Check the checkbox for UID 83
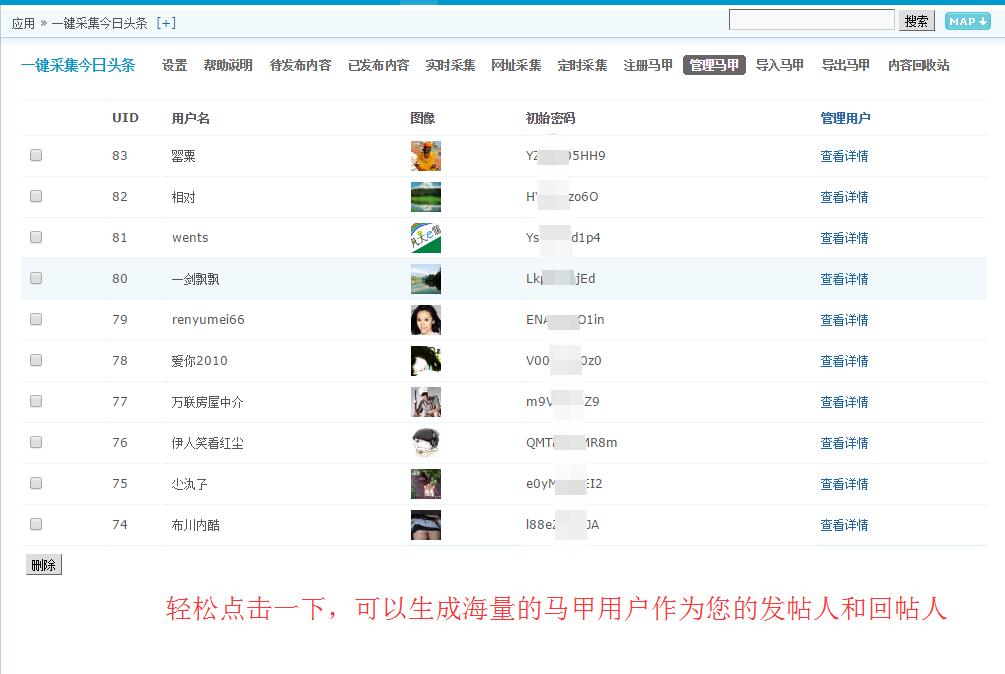1005x674 pixels. 36,156
